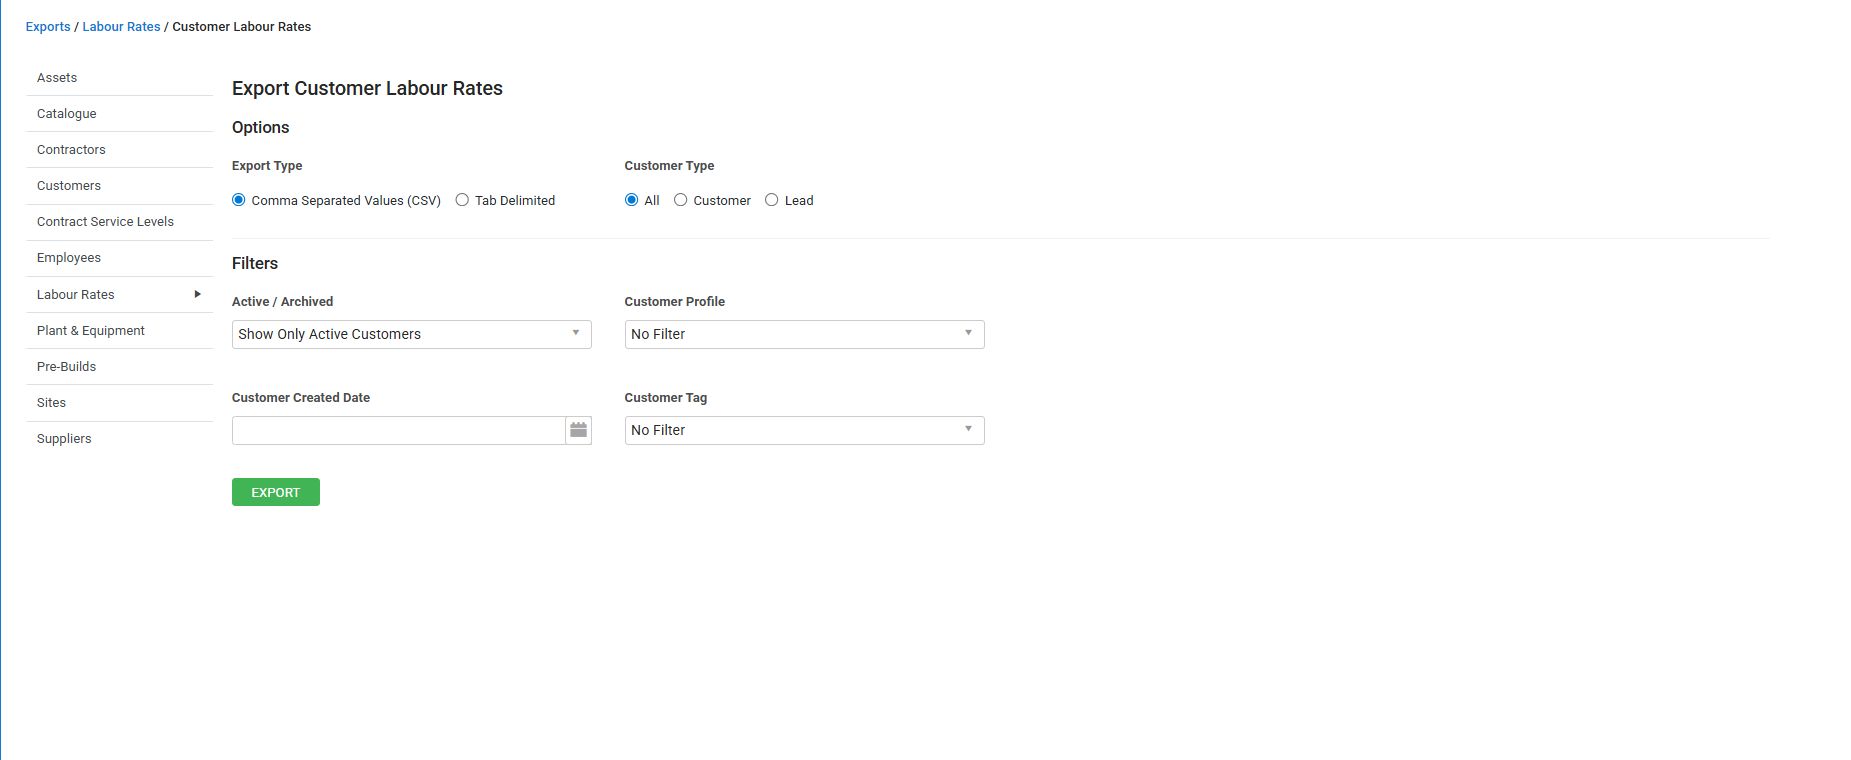The width and height of the screenshot is (1851, 760).
Task: Expand the Labour Rates submenu arrow
Action: [x=197, y=294]
